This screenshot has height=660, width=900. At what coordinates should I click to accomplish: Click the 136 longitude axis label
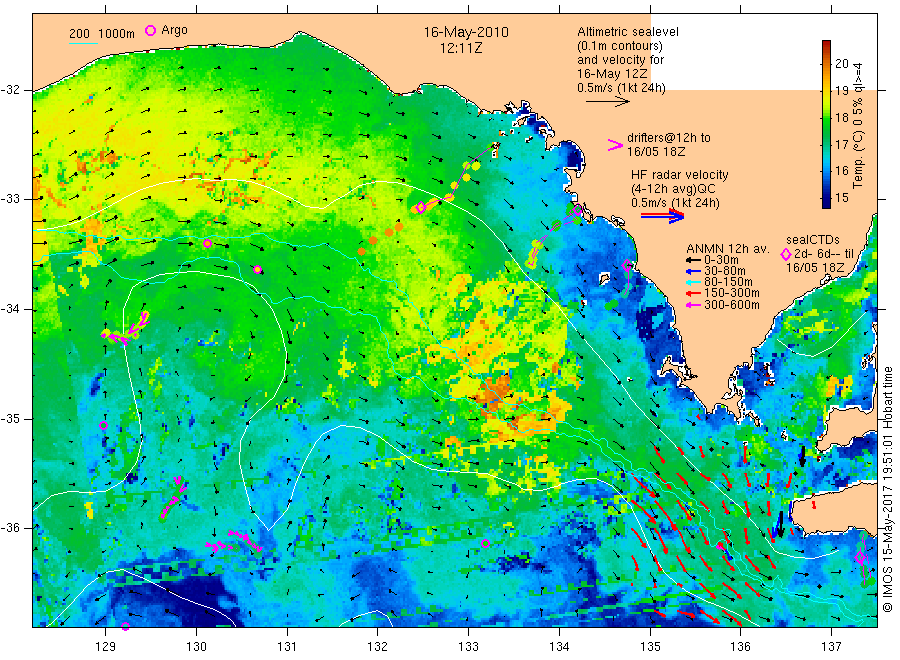click(740, 647)
